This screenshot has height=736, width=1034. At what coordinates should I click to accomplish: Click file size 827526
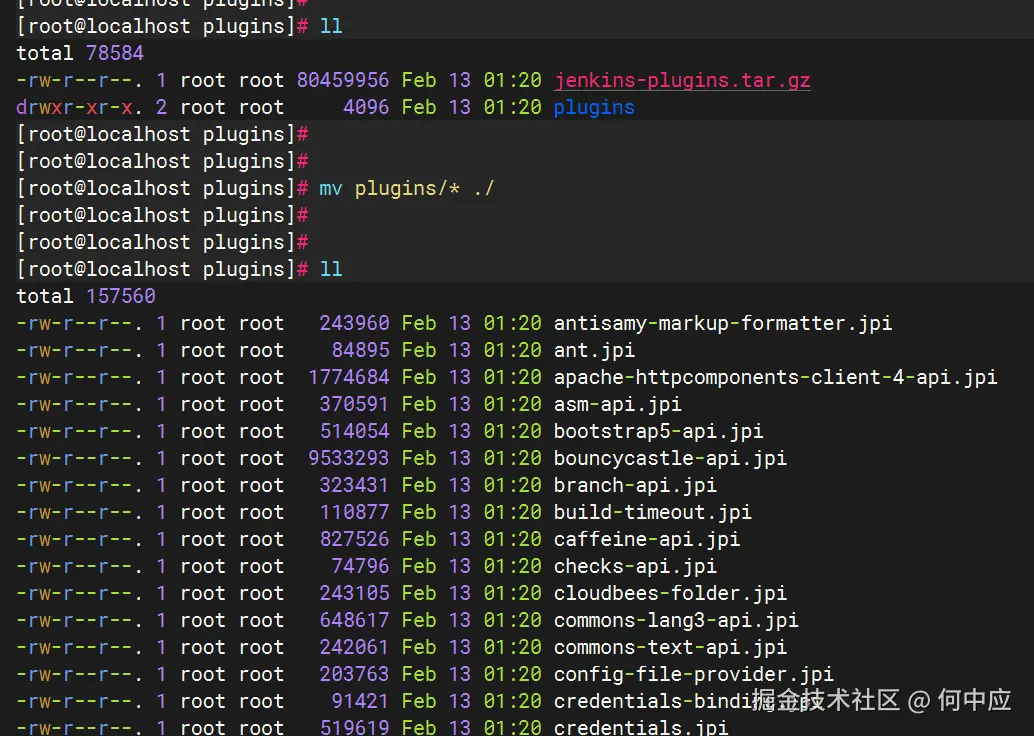(355, 539)
